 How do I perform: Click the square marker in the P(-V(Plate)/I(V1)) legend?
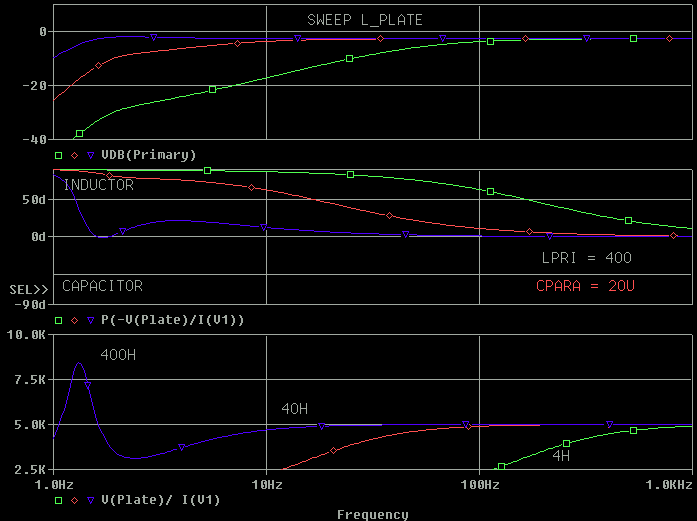coord(59,320)
